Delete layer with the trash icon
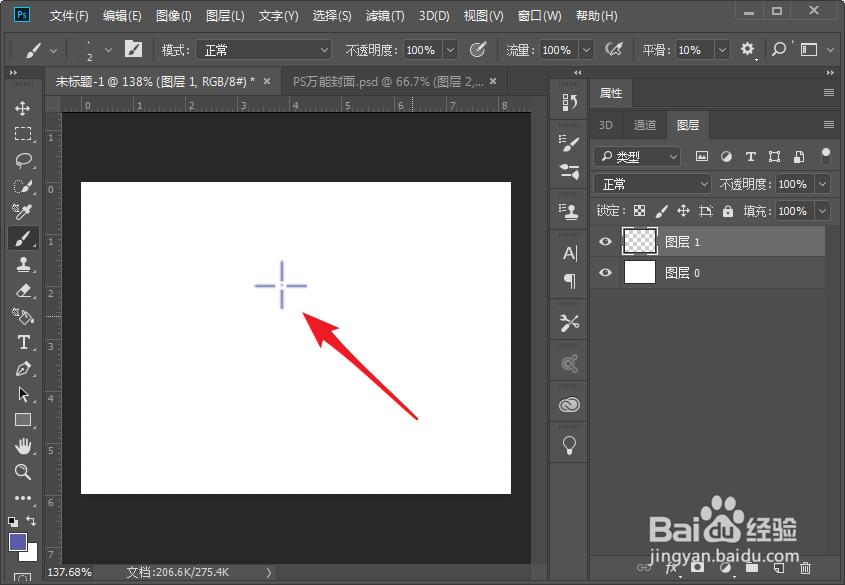845x585 pixels. click(x=805, y=568)
